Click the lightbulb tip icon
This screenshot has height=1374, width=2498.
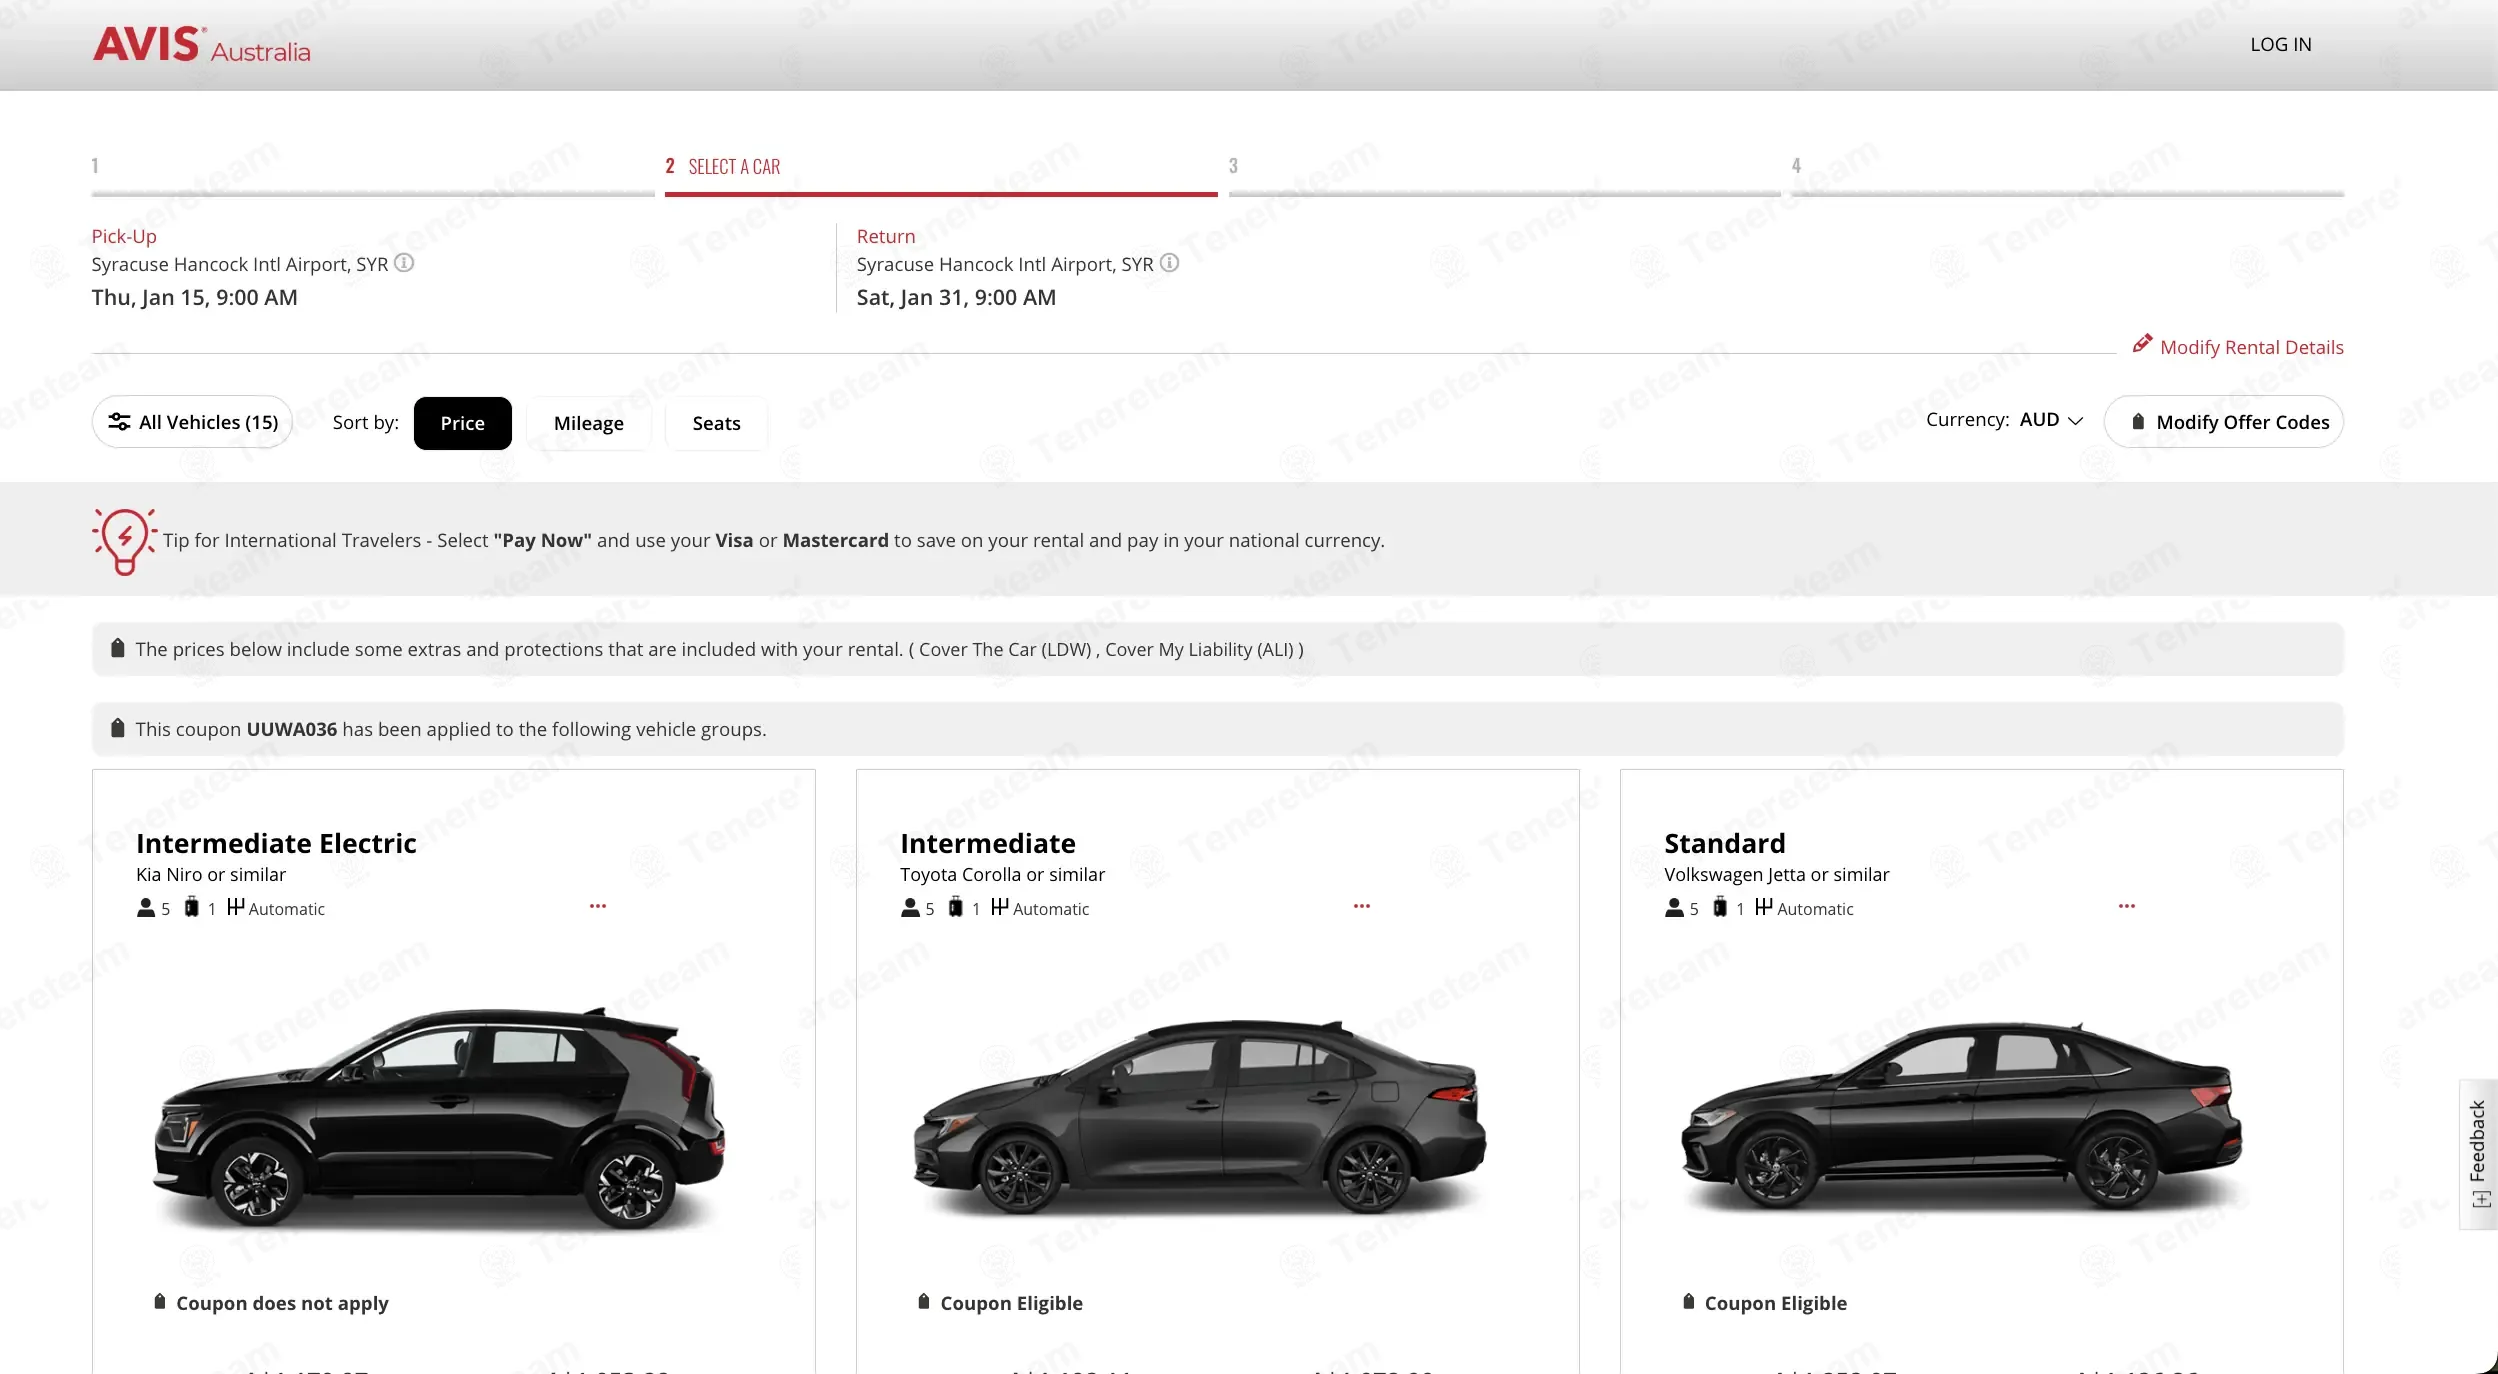coord(124,540)
